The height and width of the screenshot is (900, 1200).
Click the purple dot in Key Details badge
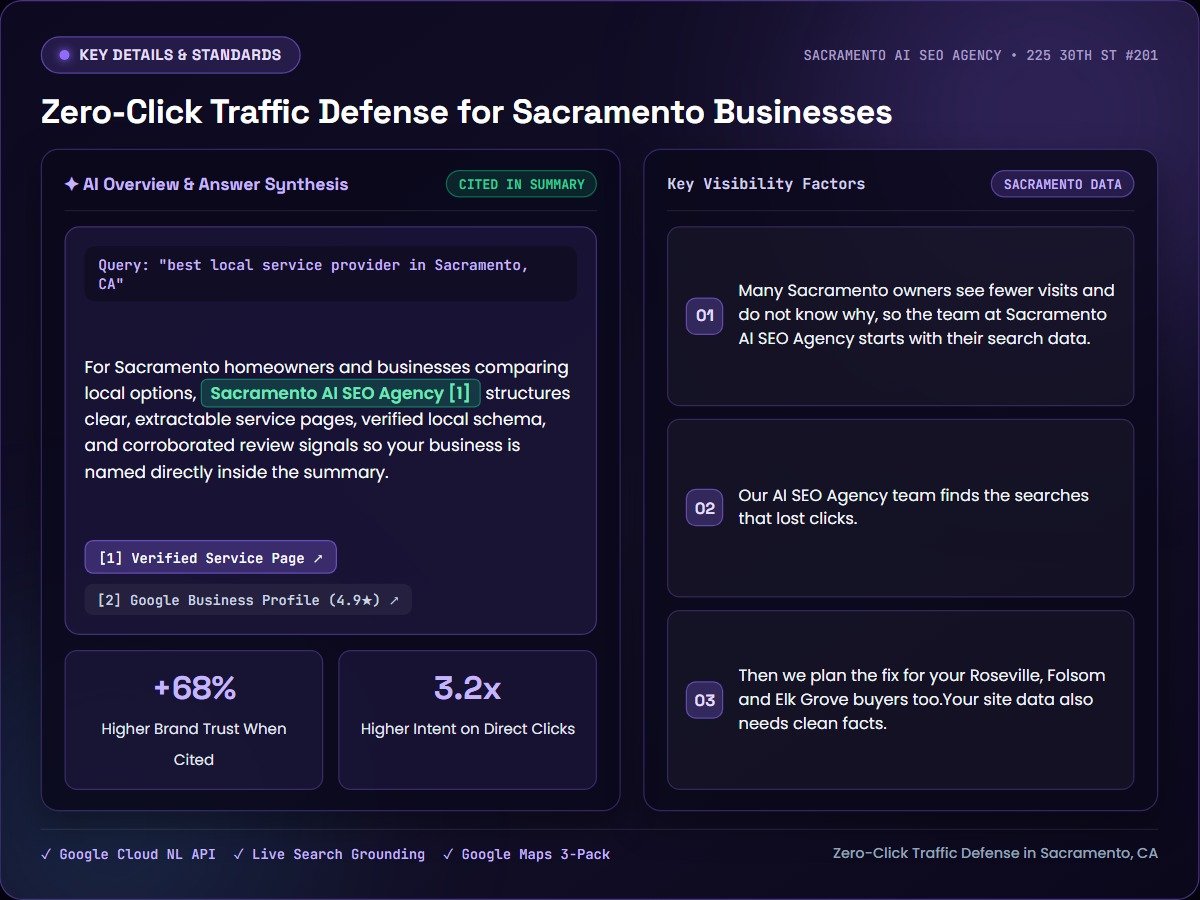[65, 55]
